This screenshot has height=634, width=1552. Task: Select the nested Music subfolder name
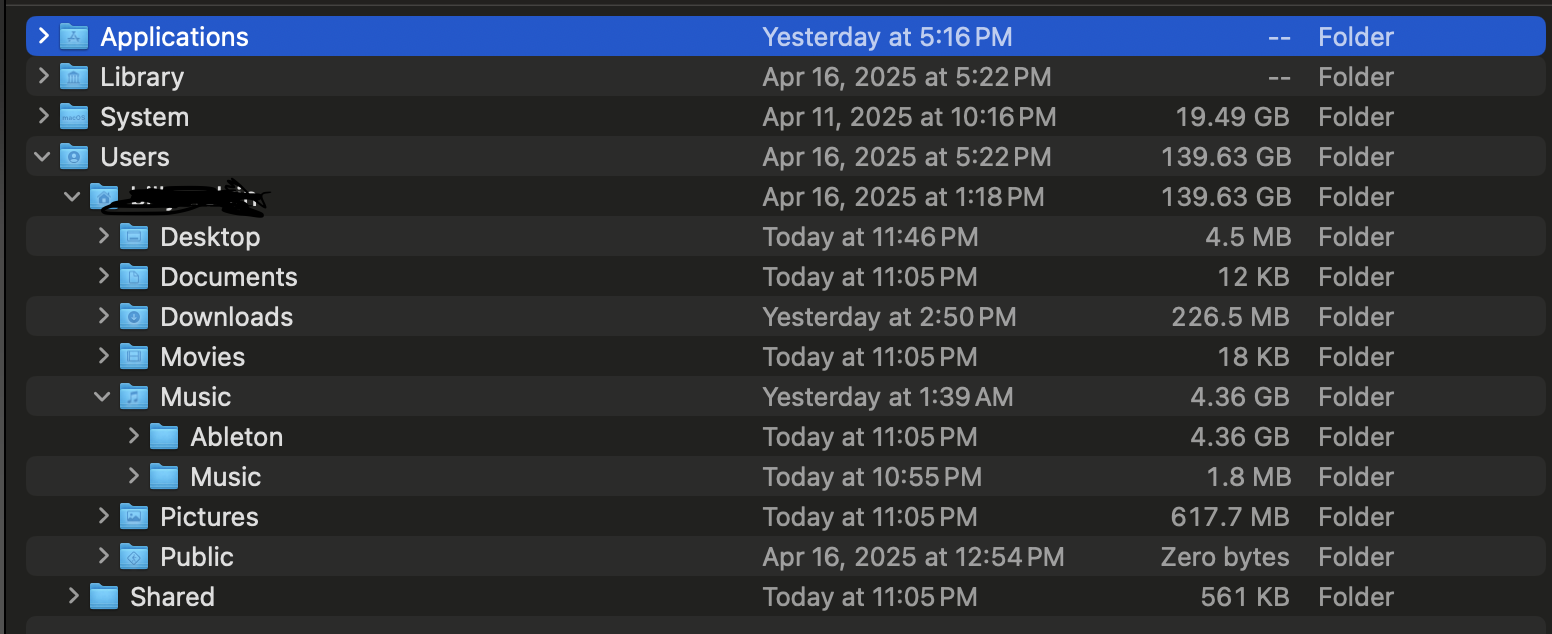tap(226, 477)
